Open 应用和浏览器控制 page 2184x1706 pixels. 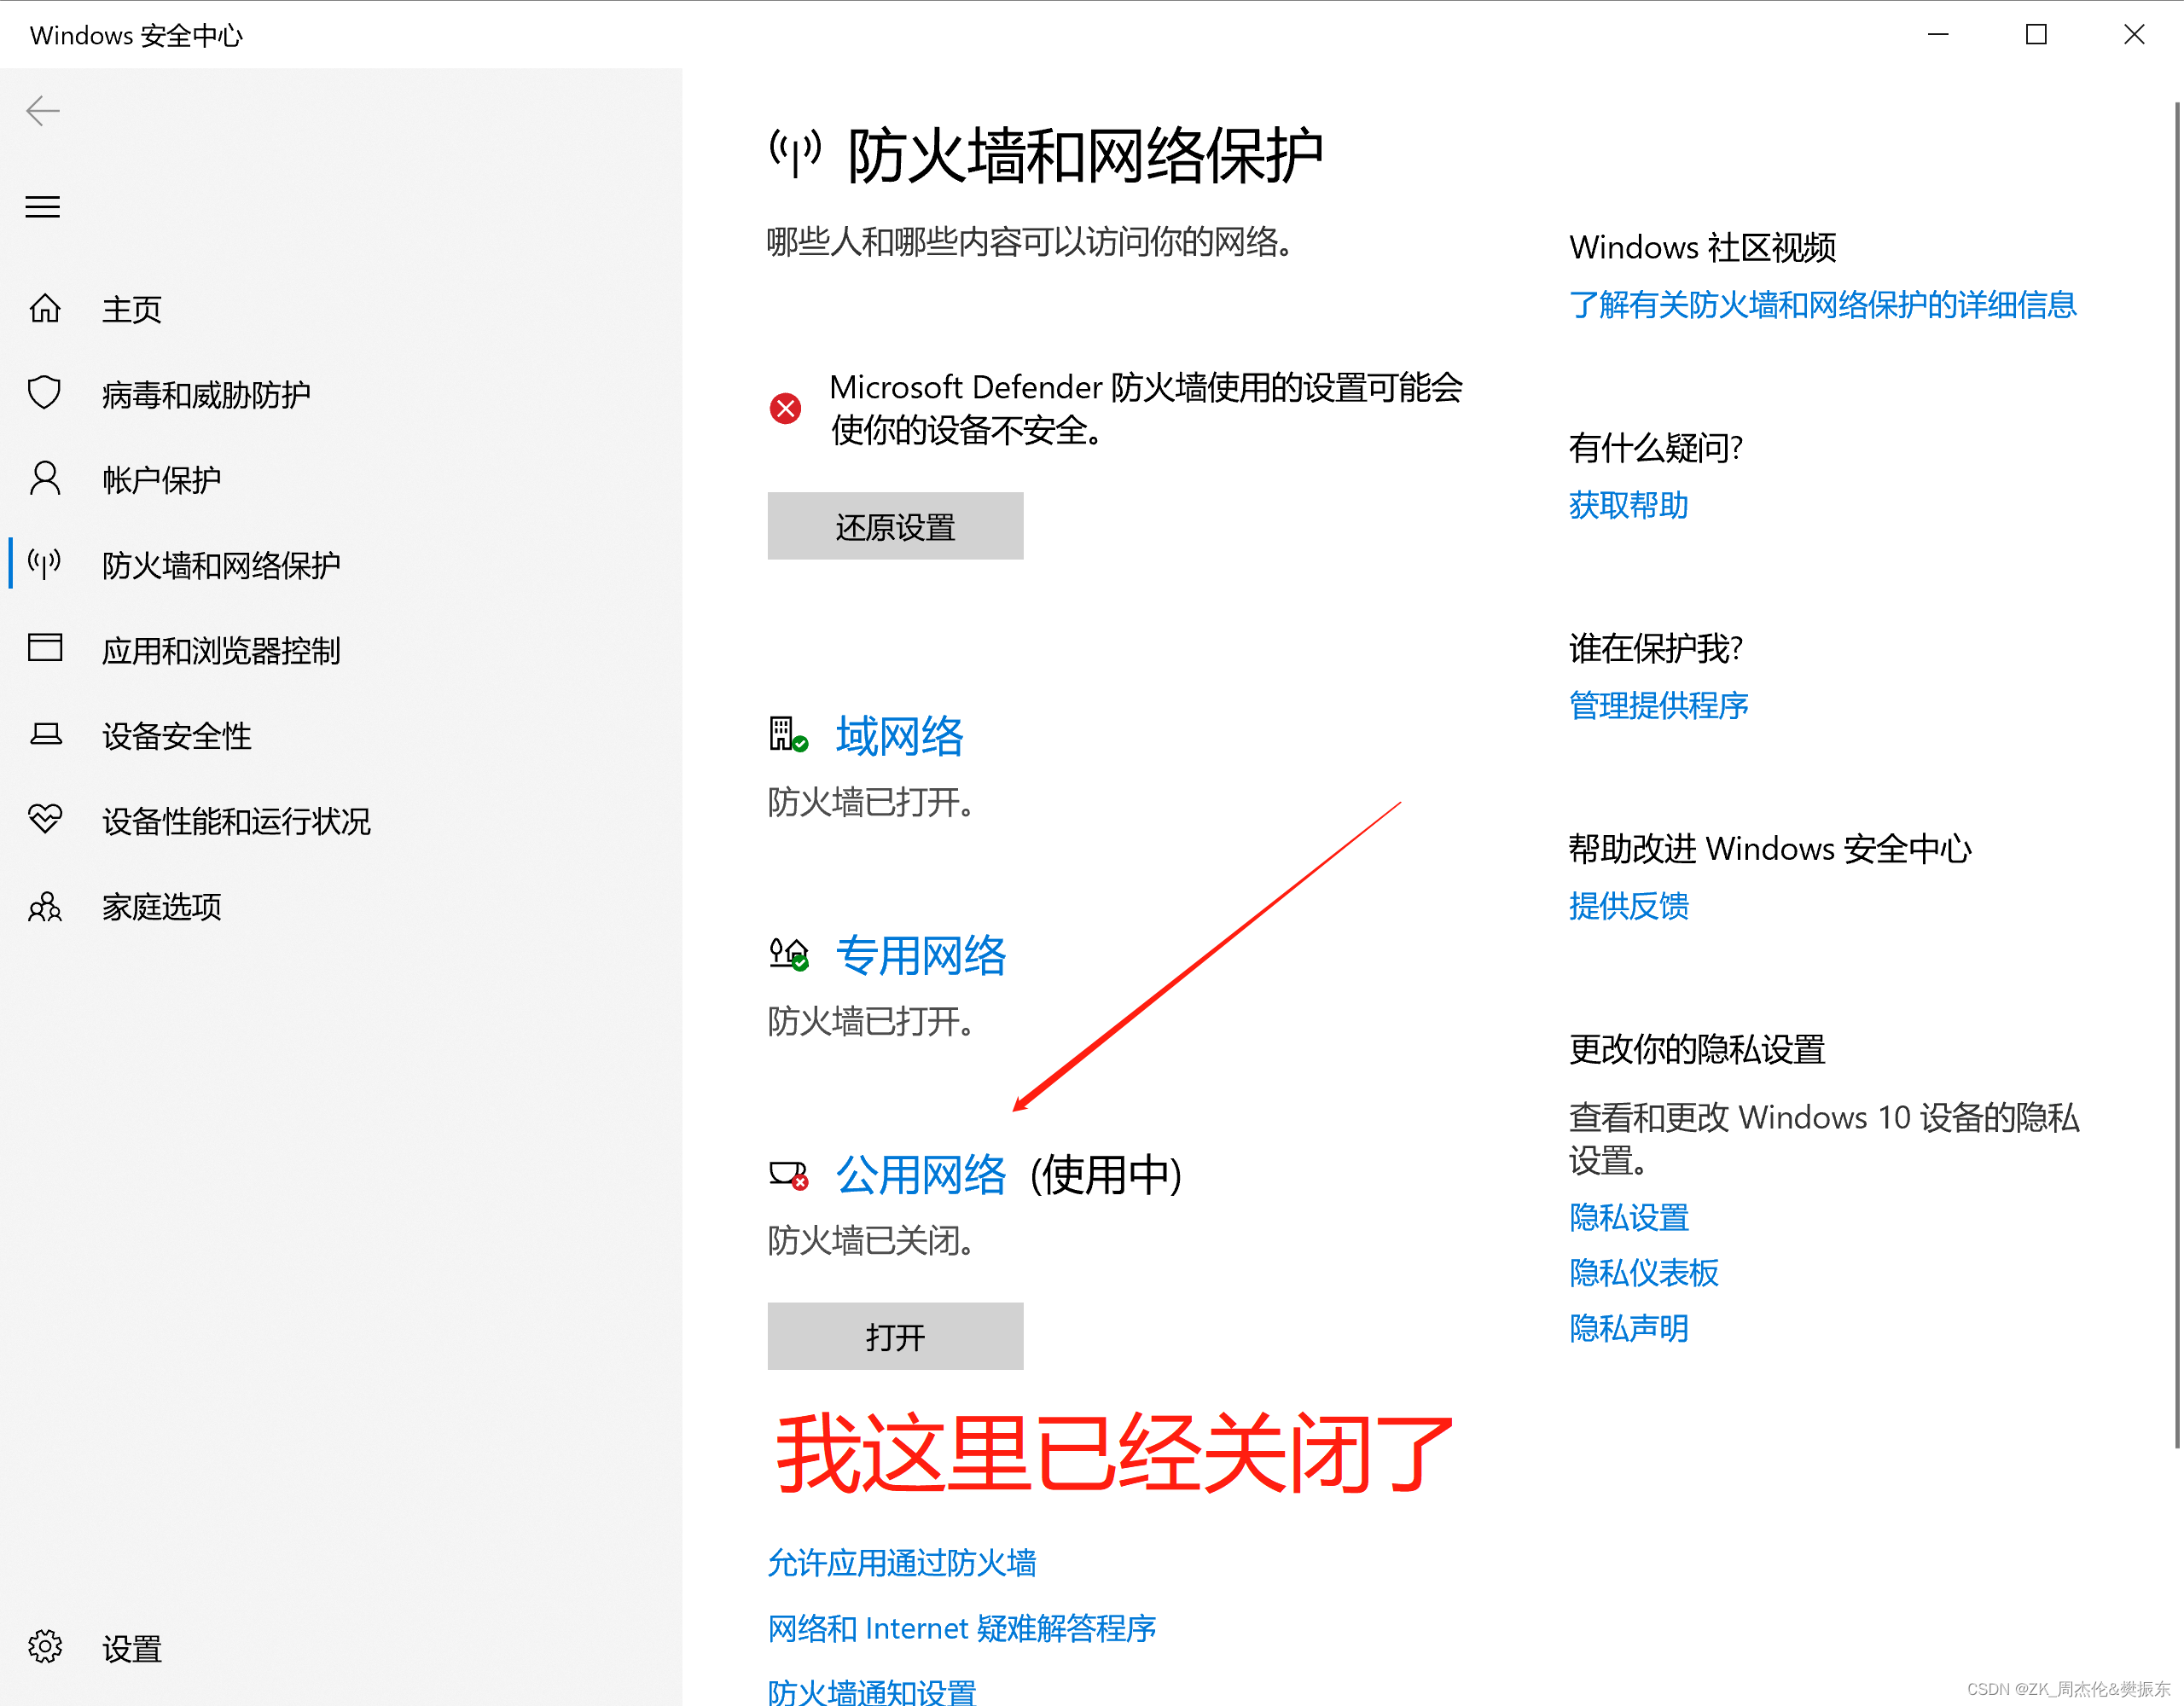[x=221, y=651]
